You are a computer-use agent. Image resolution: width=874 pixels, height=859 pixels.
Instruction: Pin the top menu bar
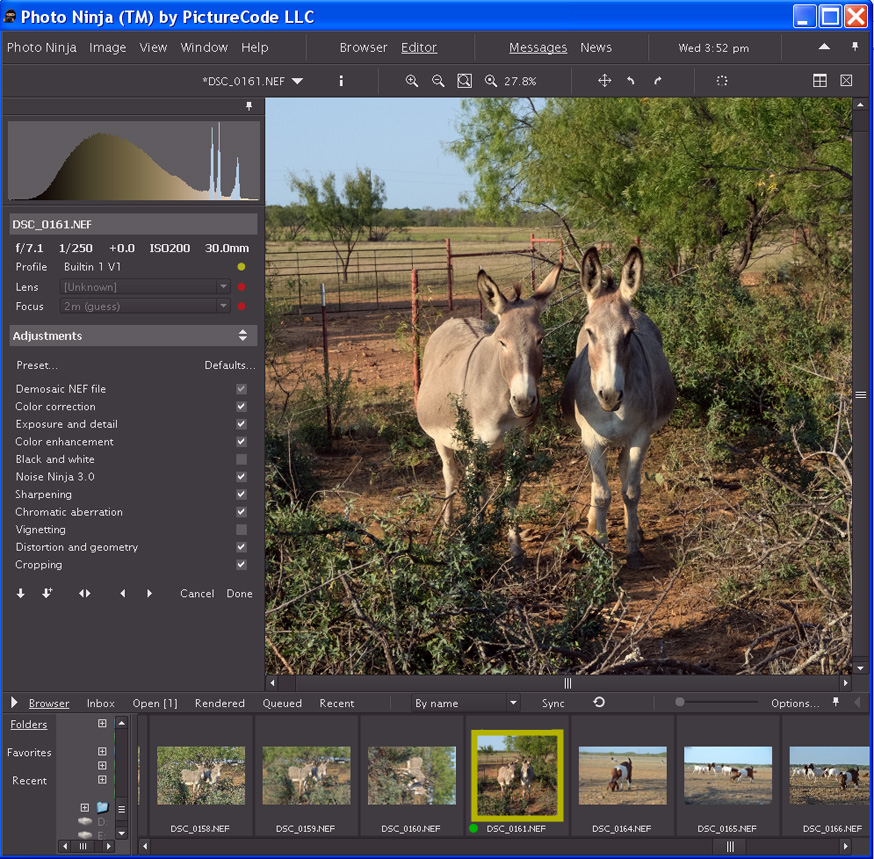(854, 47)
